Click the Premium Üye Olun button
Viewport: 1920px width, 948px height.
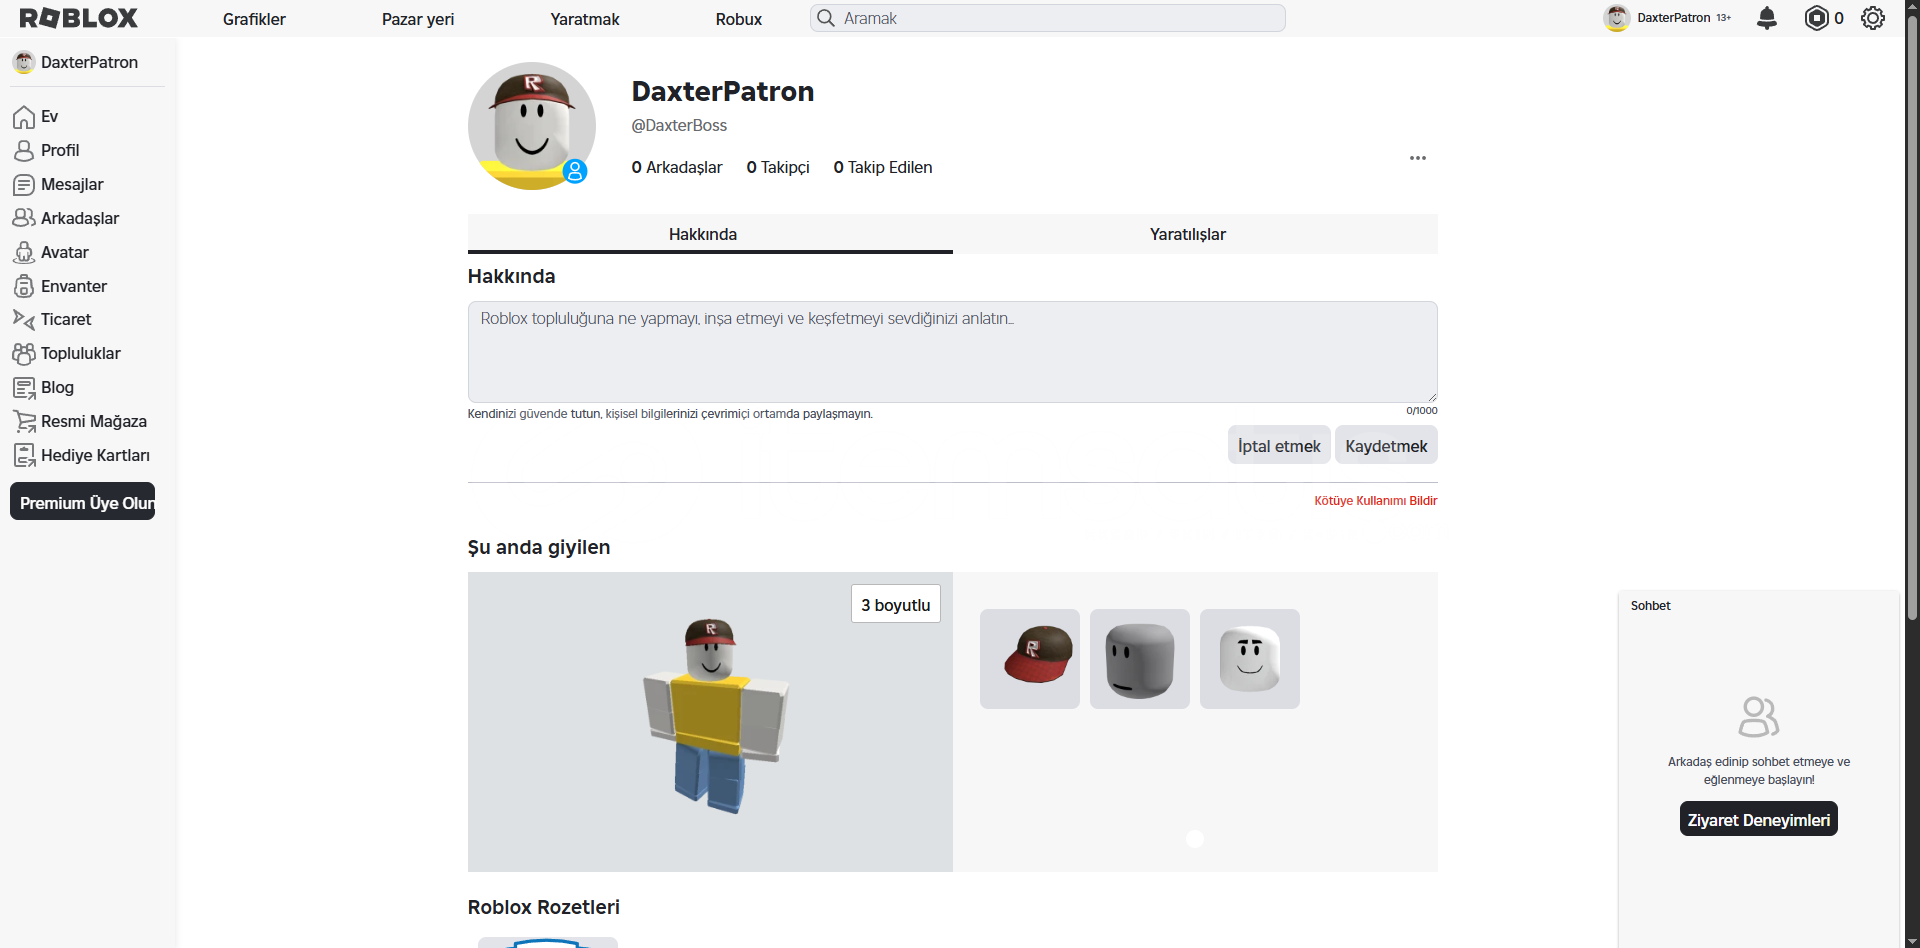tap(82, 502)
